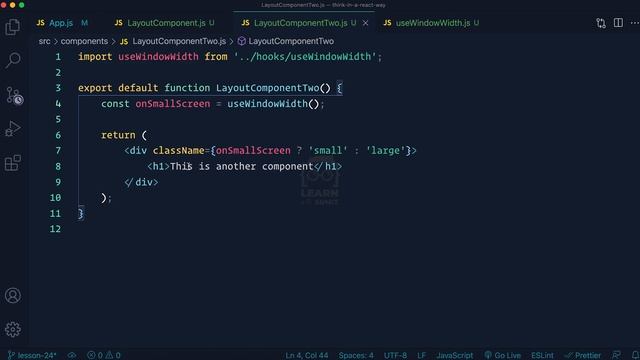Screen dimensions: 640x360
Task: Open the errors and warnings counter
Action: pos(104,355)
